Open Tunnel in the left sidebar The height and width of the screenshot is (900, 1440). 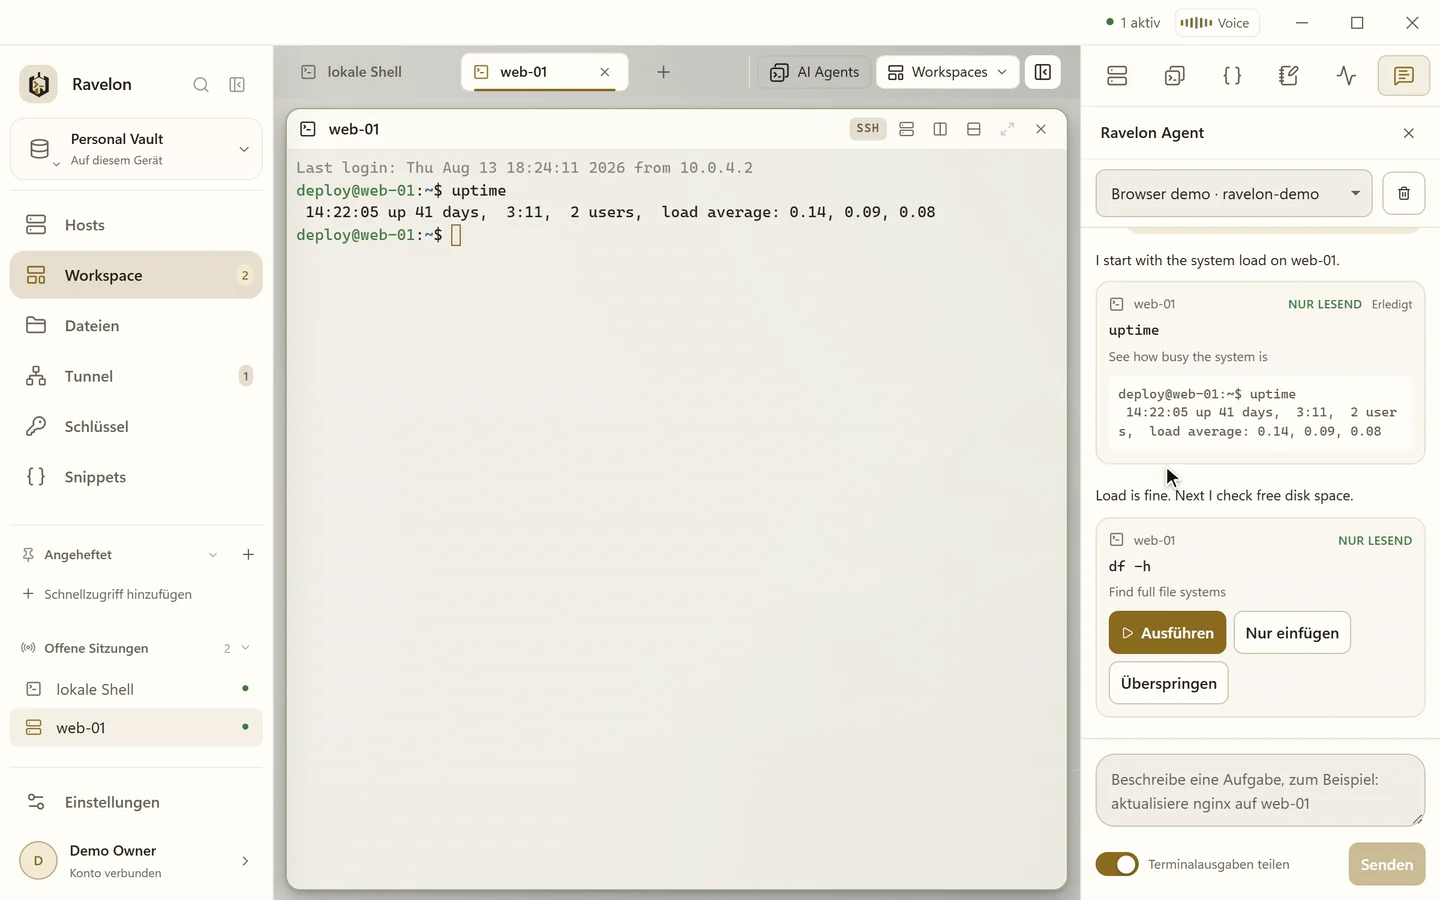(x=136, y=376)
